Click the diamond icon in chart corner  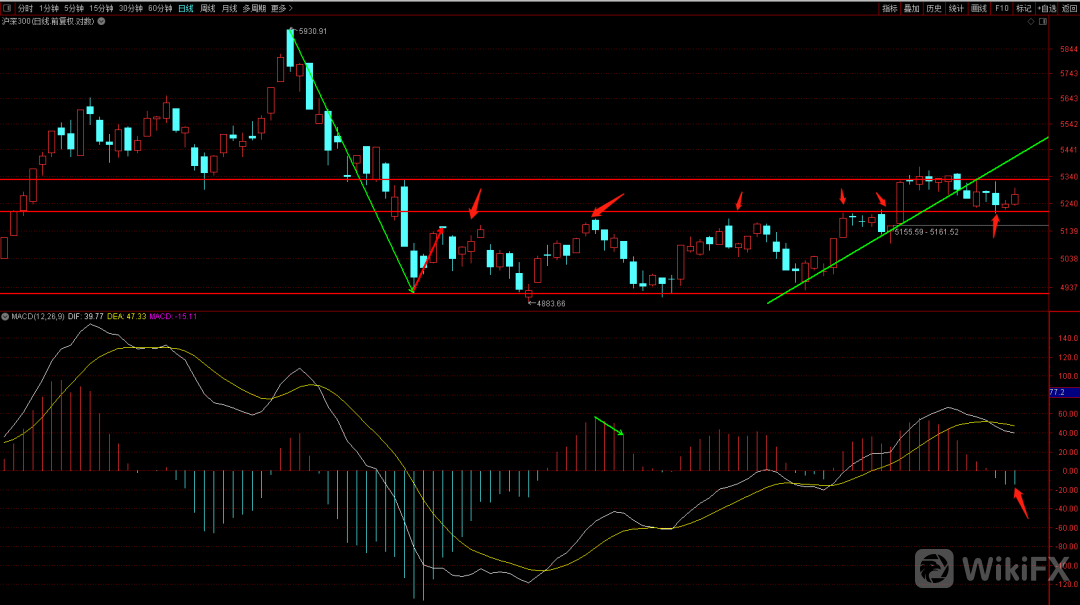pyautogui.click(x=1029, y=22)
